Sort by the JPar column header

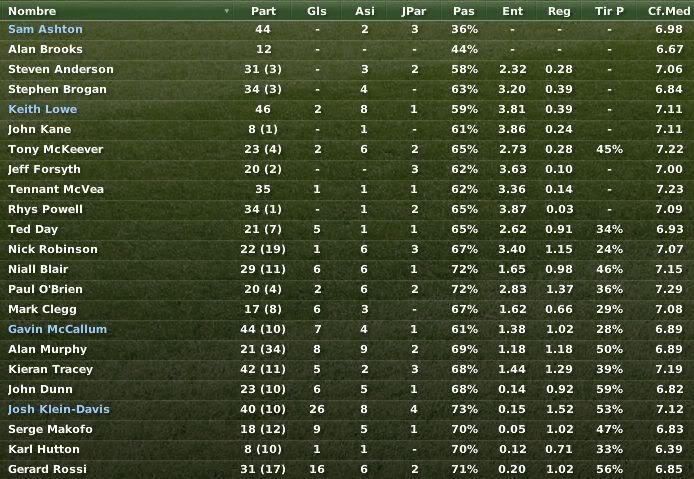(x=413, y=11)
